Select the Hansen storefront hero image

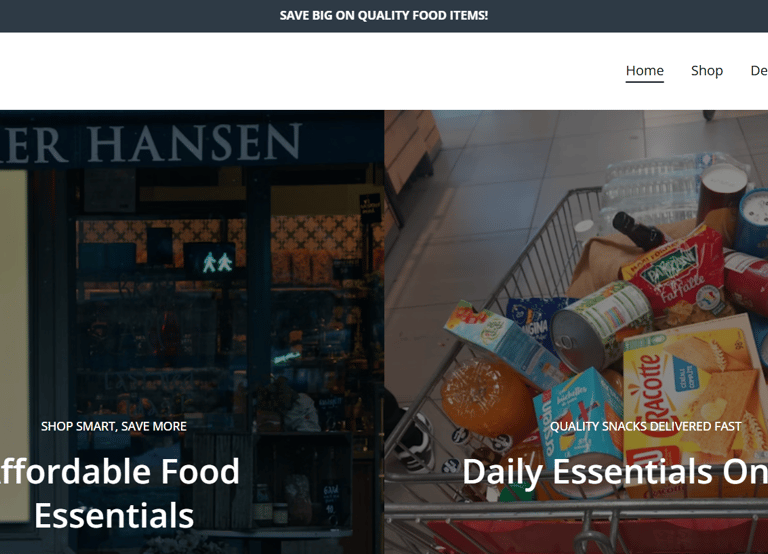tap(192, 332)
